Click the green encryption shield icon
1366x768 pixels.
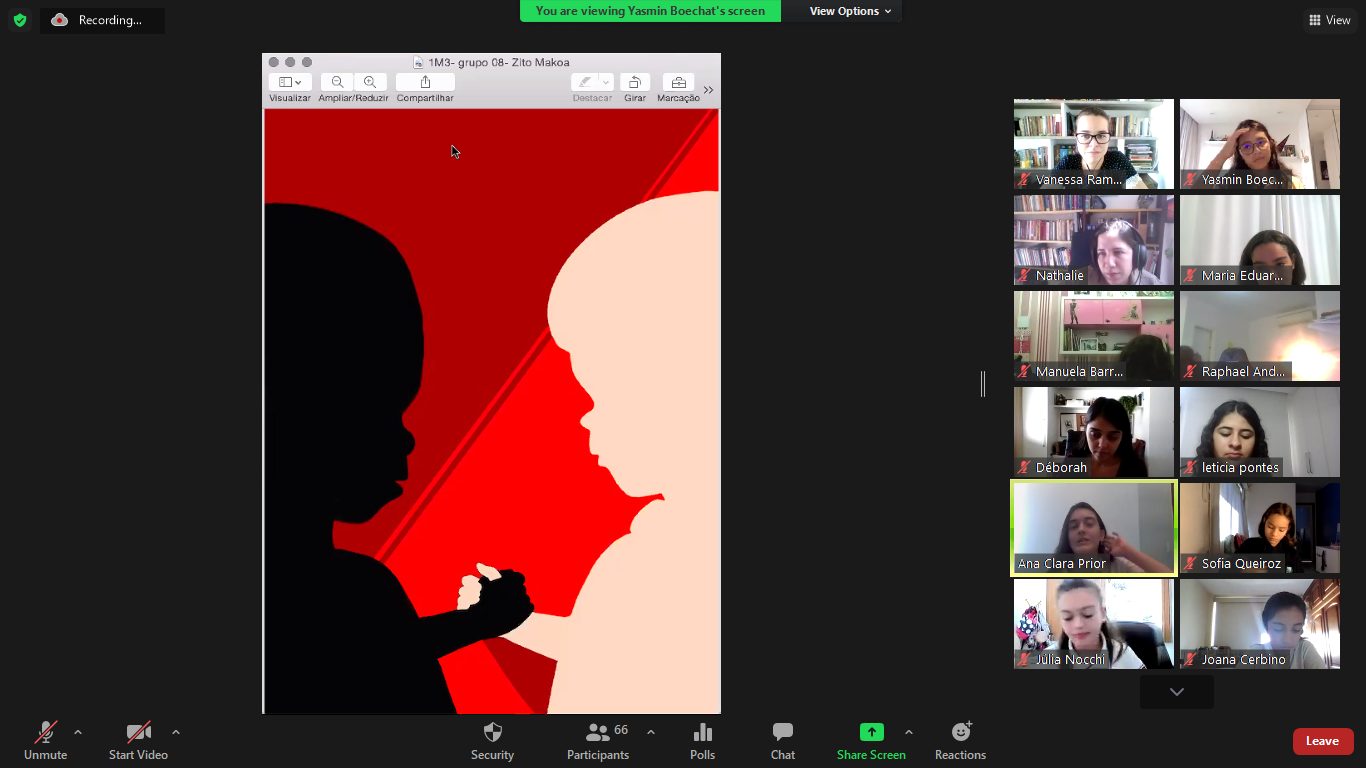[x=20, y=20]
